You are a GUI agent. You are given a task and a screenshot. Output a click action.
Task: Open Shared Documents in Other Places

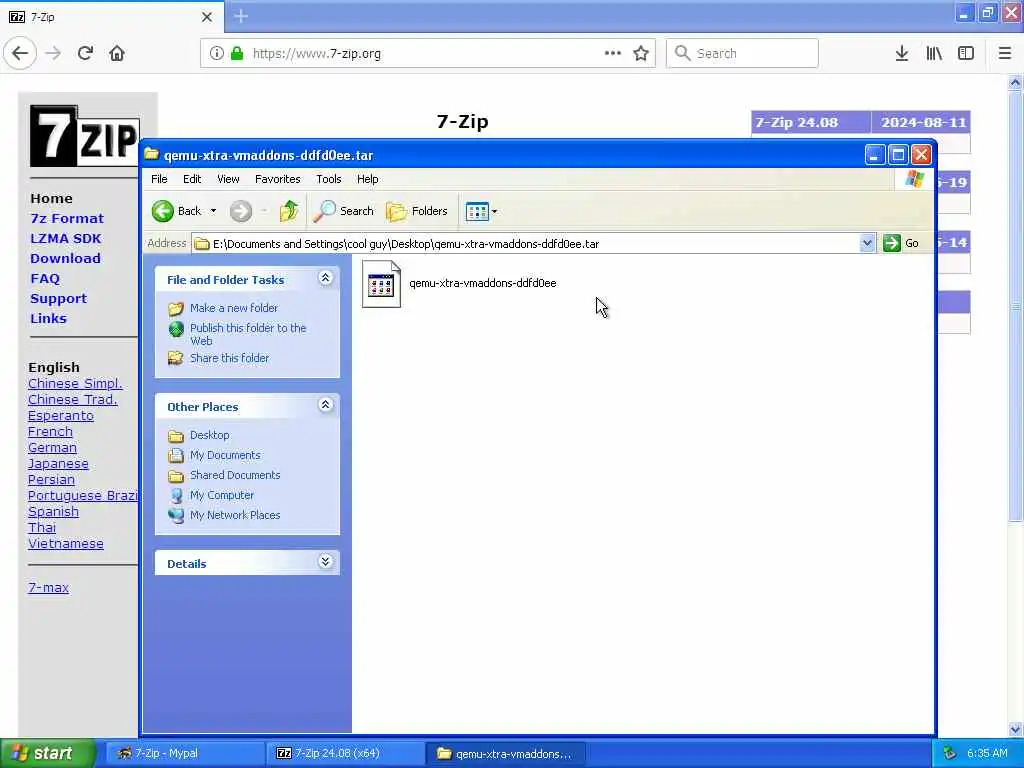[x=235, y=475]
